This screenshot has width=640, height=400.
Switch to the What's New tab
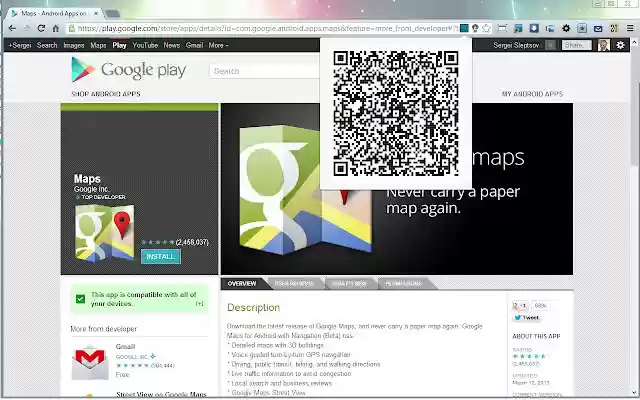click(349, 284)
